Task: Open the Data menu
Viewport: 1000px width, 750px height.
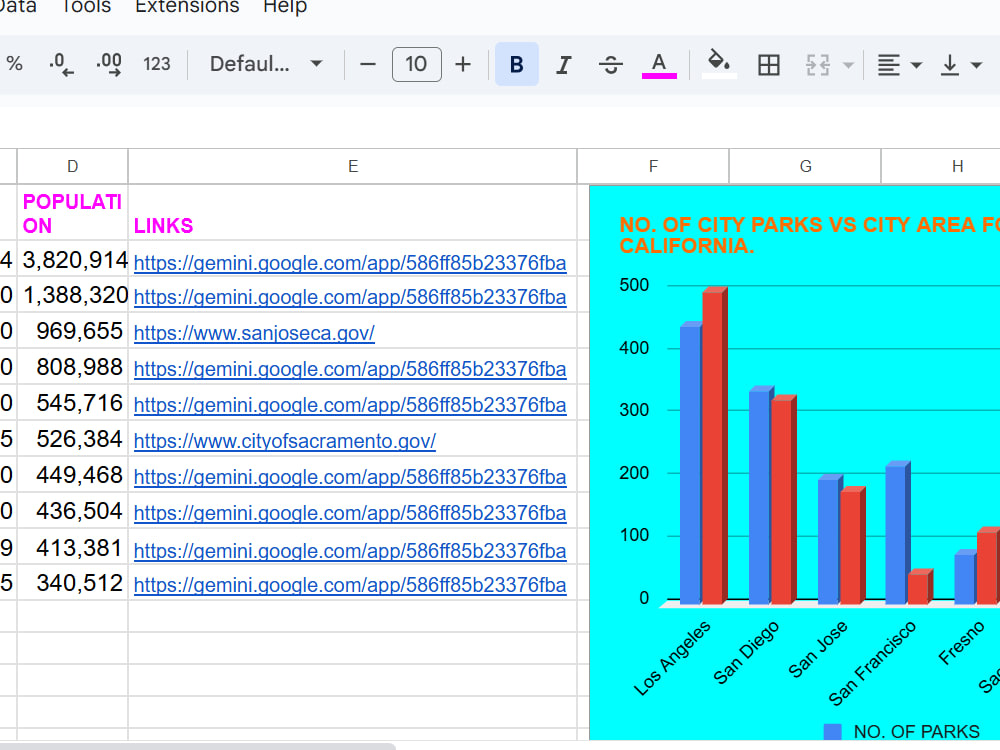Action: pos(18,6)
